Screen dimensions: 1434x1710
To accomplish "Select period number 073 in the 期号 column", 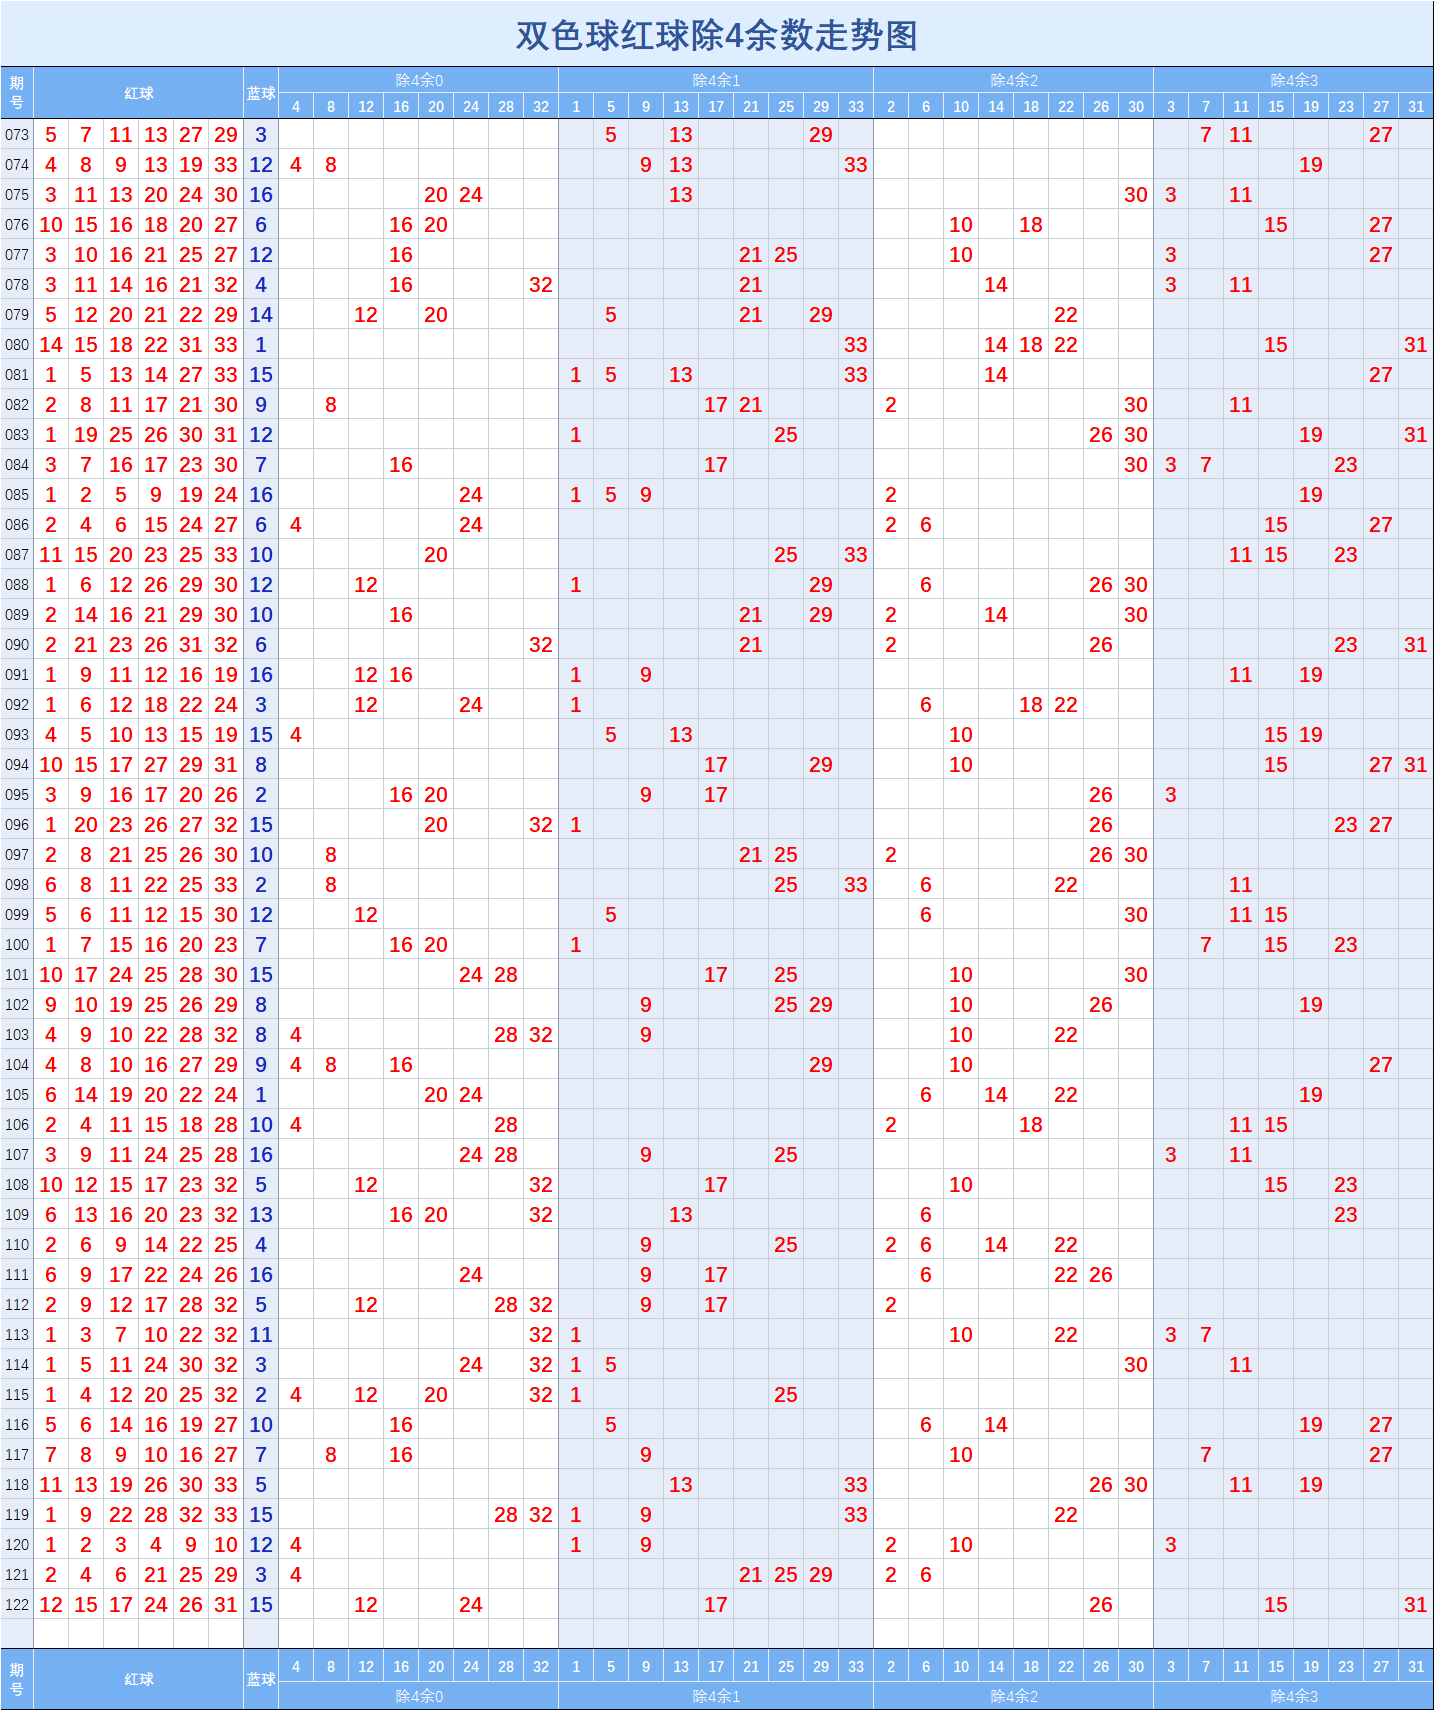I will click(17, 134).
